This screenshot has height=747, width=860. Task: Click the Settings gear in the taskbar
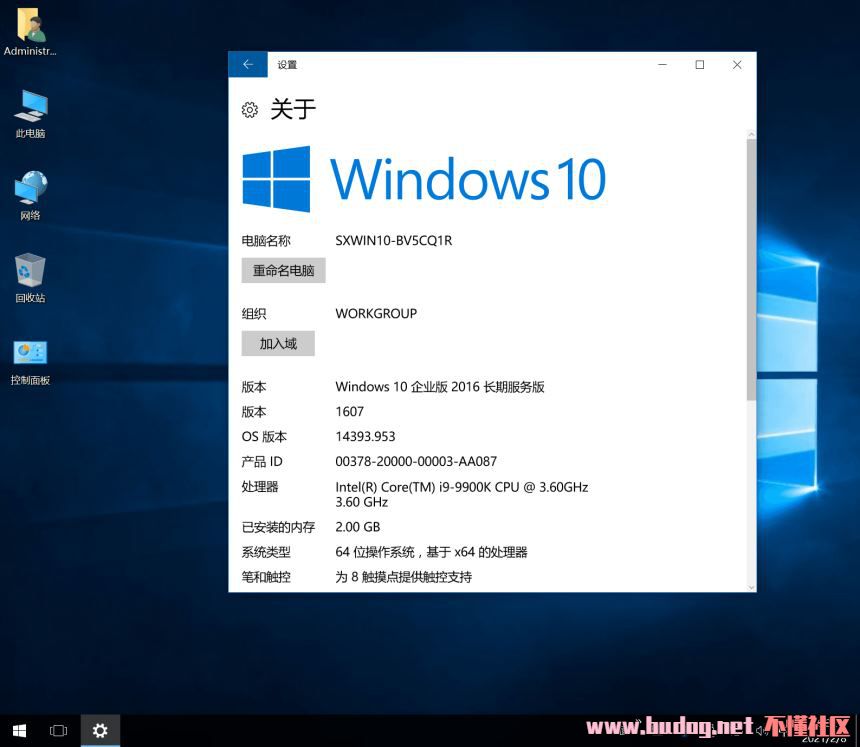[100, 731]
